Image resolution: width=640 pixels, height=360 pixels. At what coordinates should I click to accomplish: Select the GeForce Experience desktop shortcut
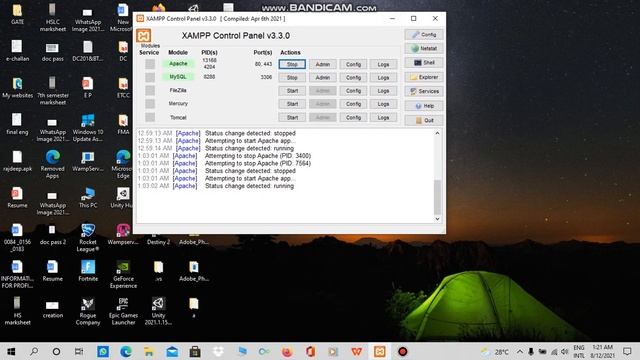(x=123, y=274)
